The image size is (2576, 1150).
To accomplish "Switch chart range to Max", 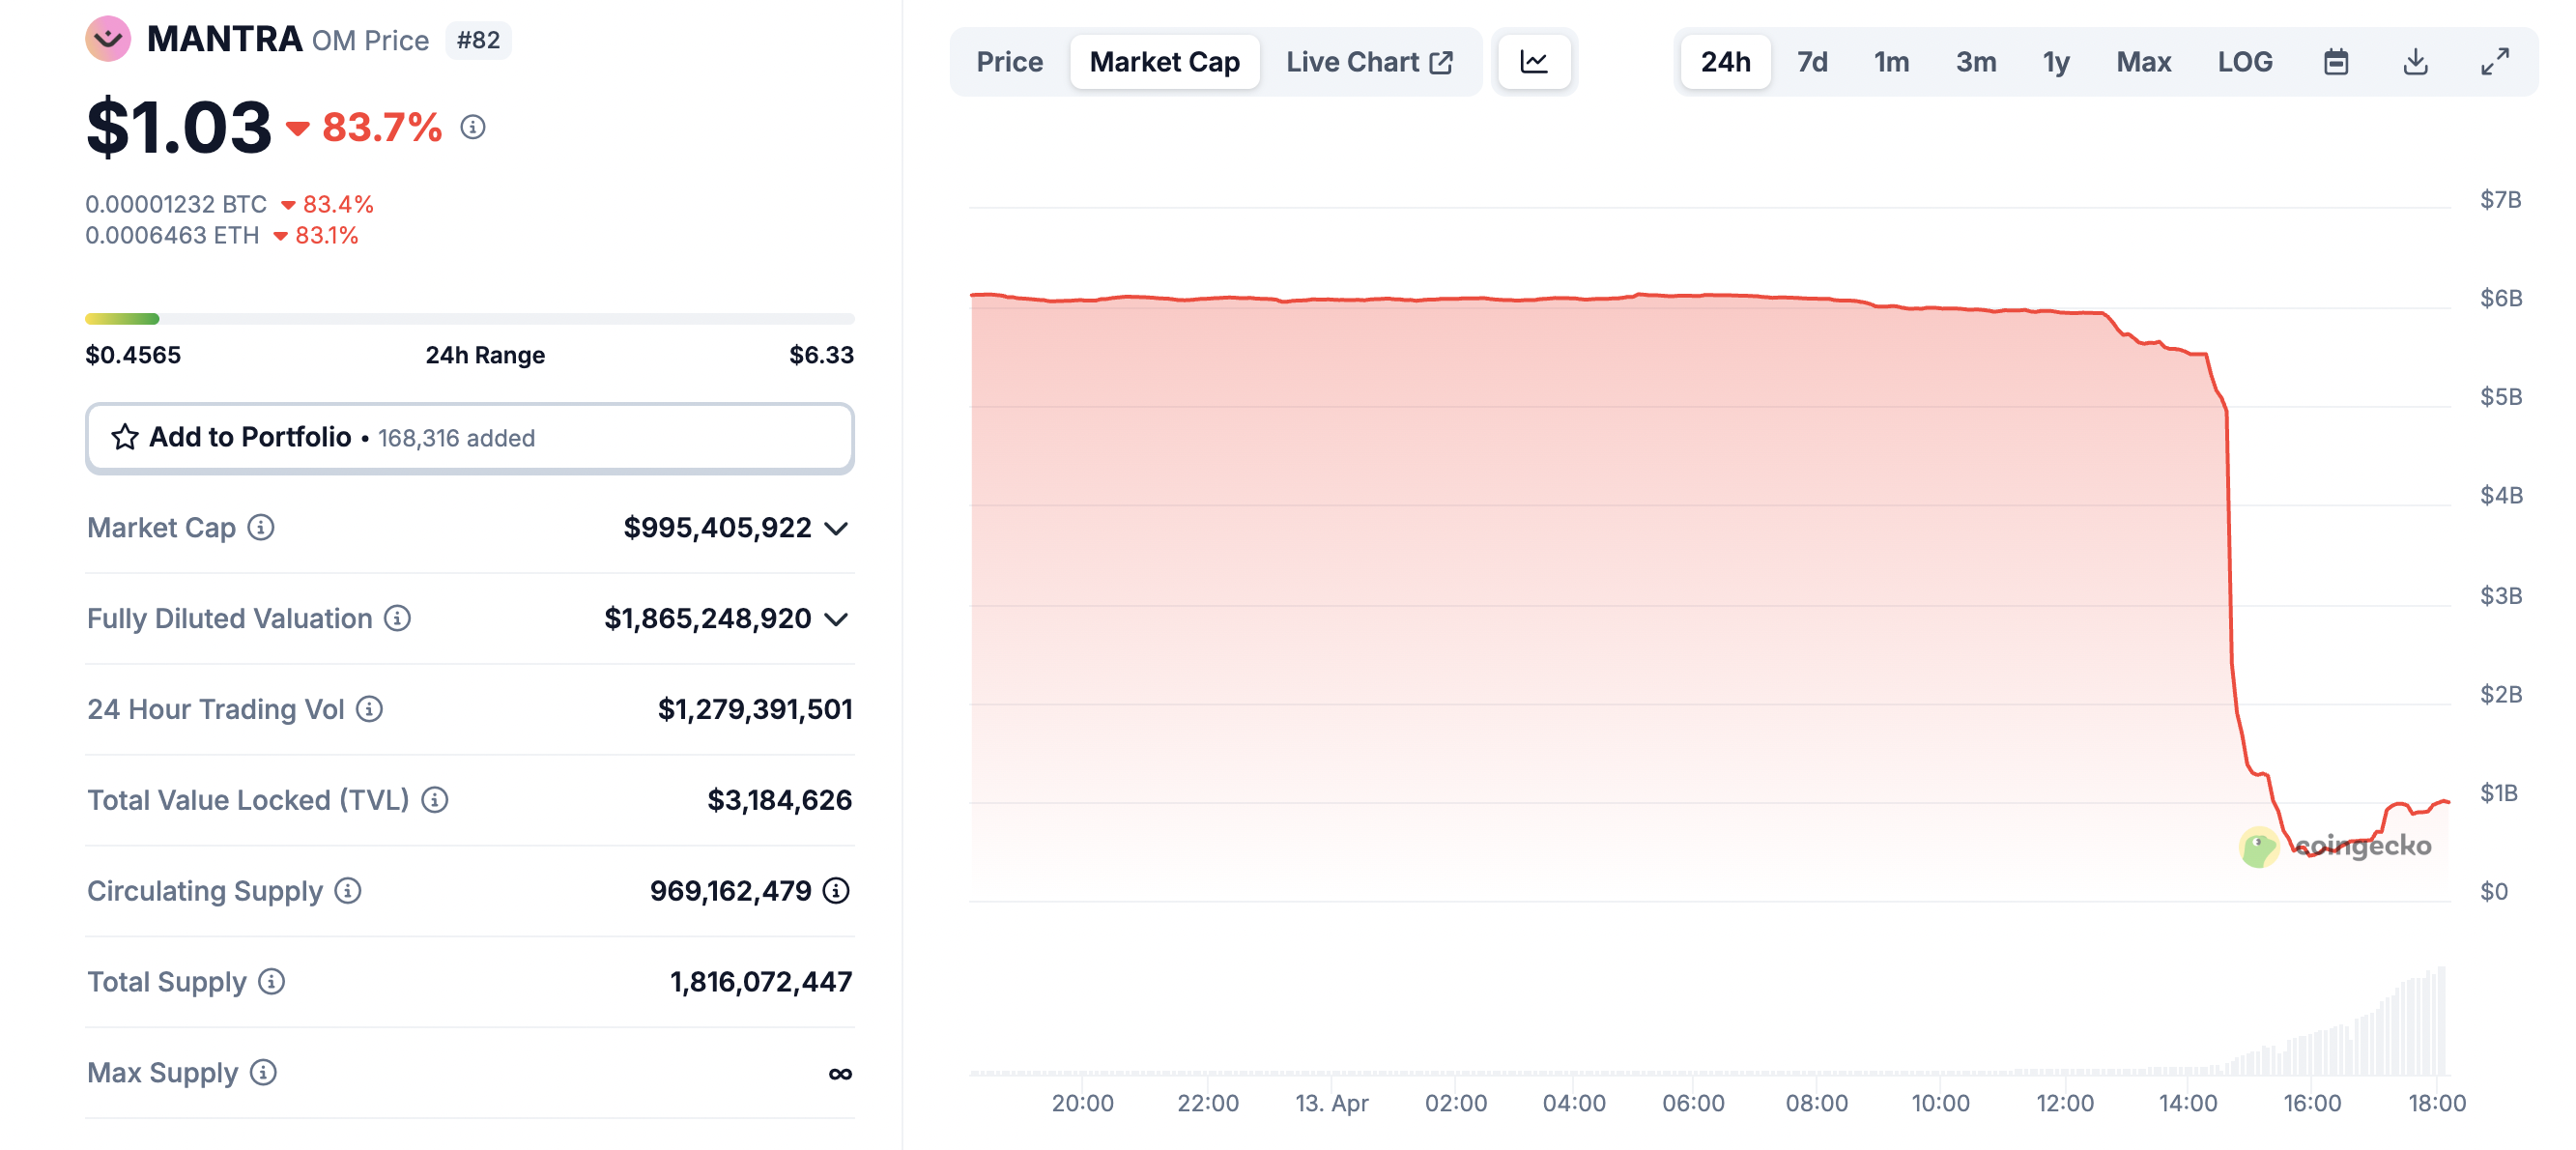I will click(x=2143, y=61).
